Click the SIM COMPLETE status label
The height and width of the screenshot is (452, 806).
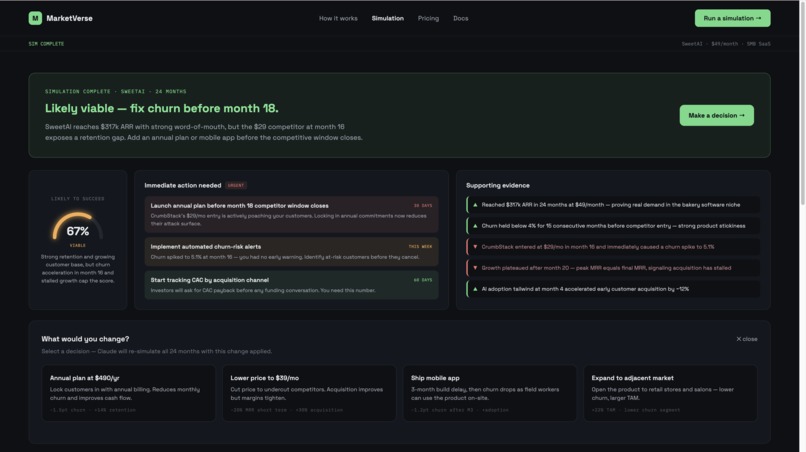click(x=46, y=44)
